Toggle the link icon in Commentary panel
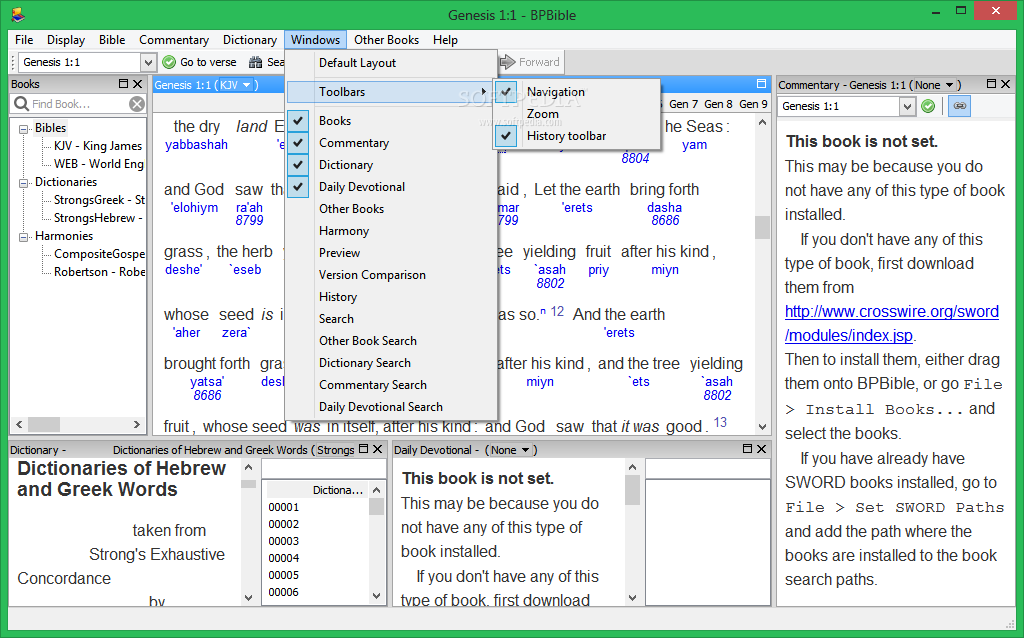 [x=959, y=106]
